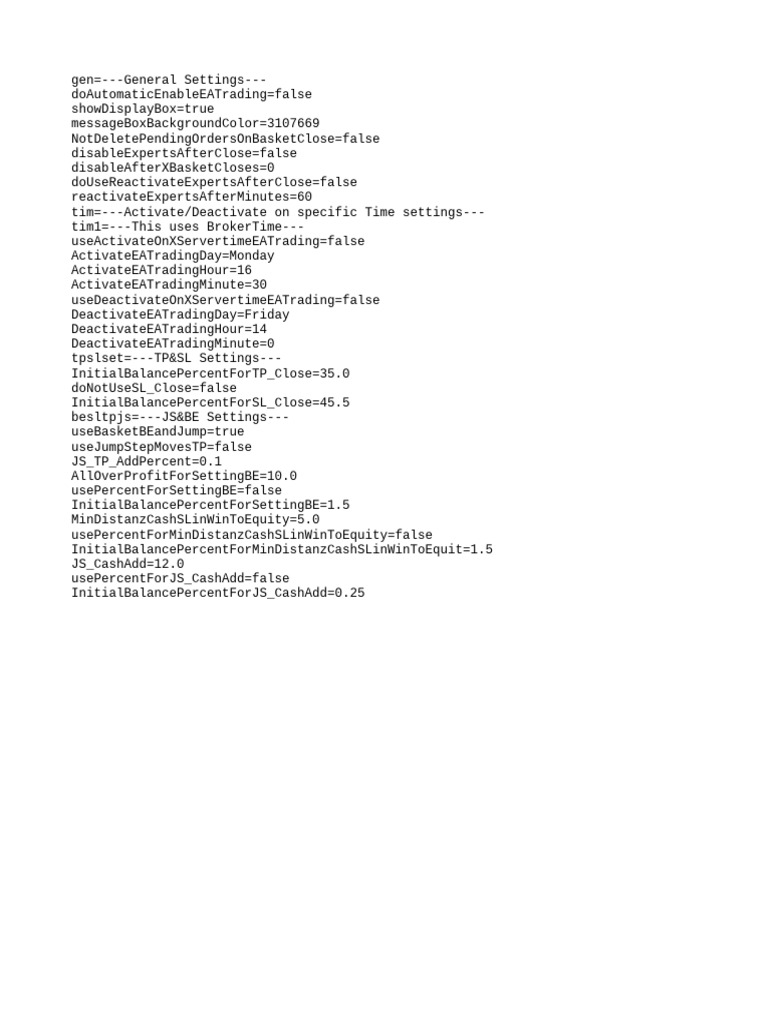Image resolution: width=768 pixels, height=1024 pixels.
Task: Click messageBoxBackgroundColor=3107669 line
Action: [x=195, y=123]
